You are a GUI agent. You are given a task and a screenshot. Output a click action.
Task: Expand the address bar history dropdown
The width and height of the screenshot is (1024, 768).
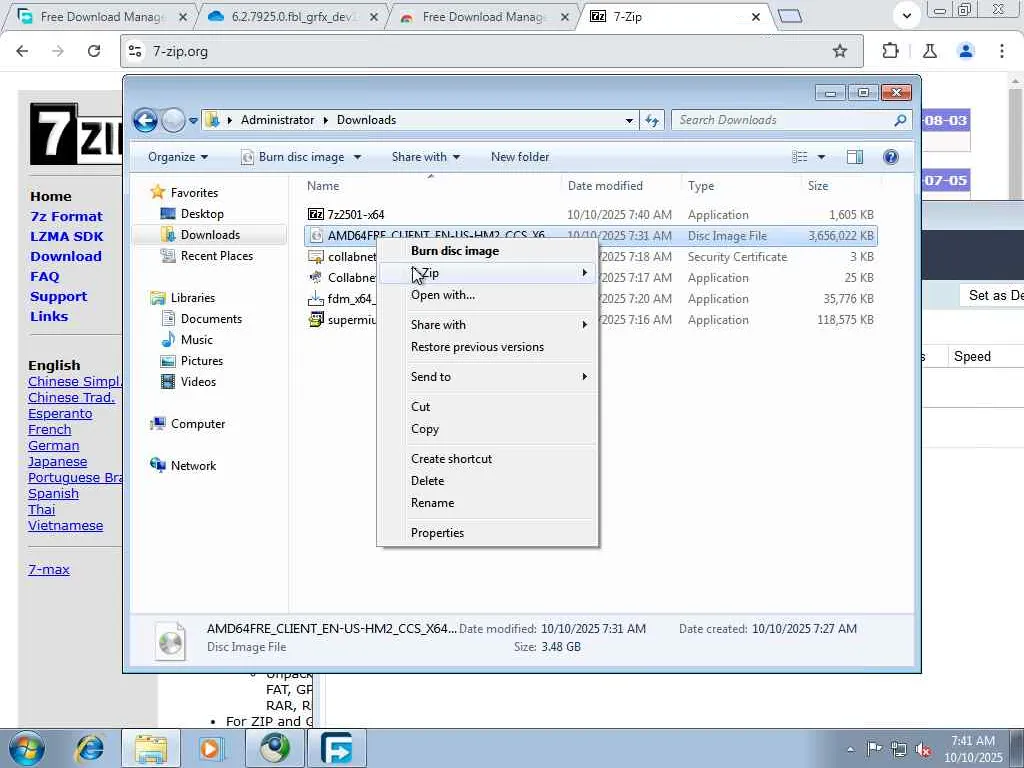629,120
